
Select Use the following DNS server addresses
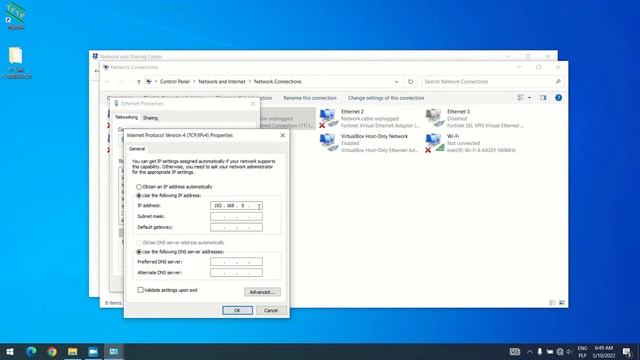click(139, 252)
